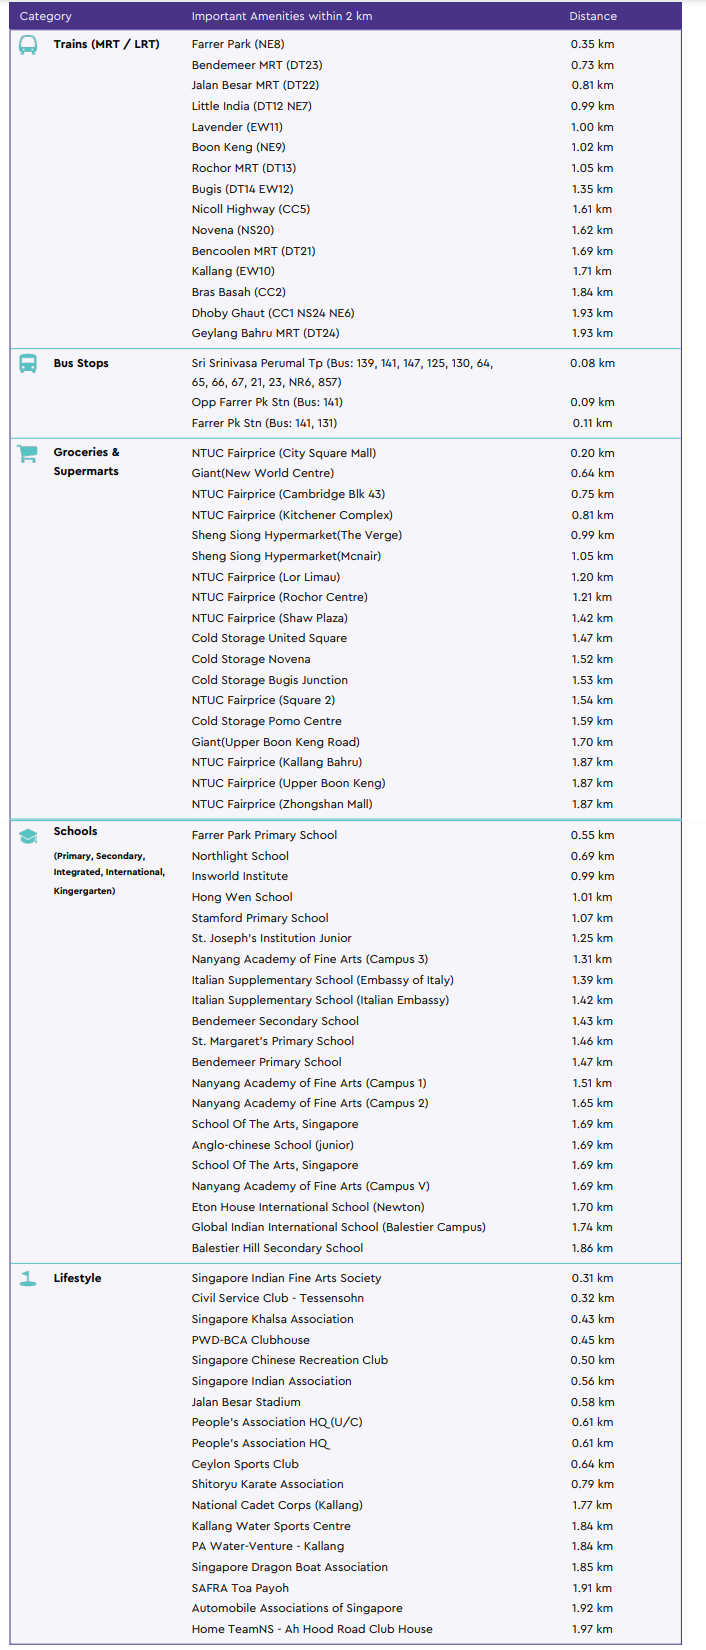The height and width of the screenshot is (1650, 706).
Task: Select Dhoby Ghaut (CC1 NS24 NE6) entry
Action: click(x=273, y=313)
